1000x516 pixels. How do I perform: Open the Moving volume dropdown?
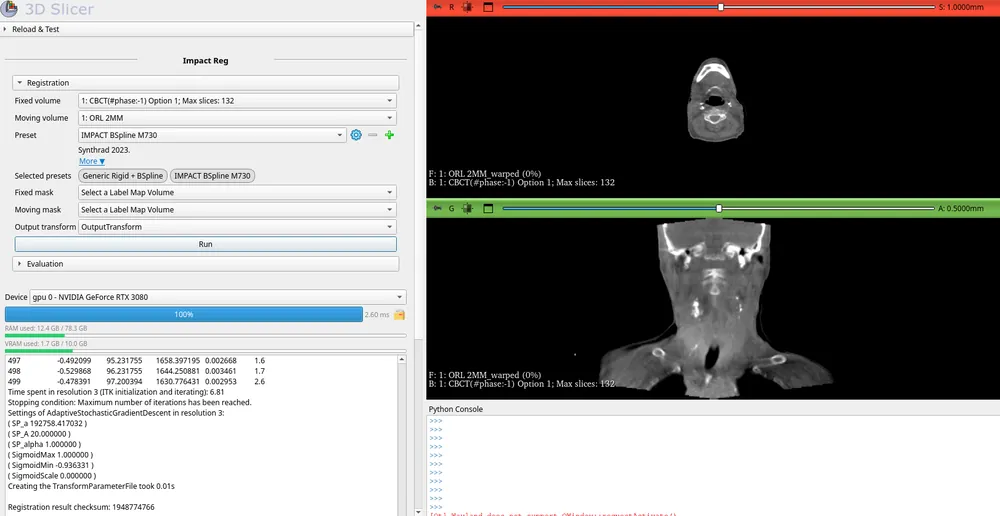237,118
